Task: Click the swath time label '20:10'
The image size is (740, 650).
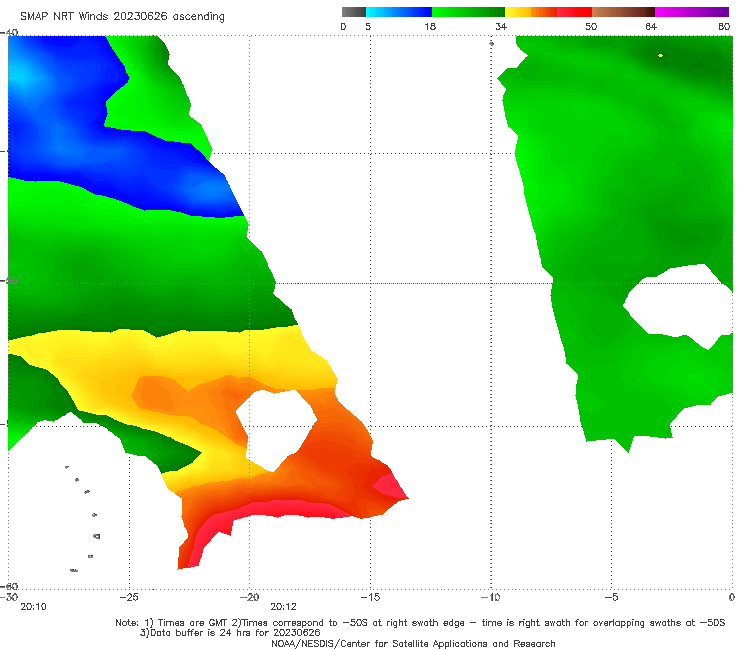Action: tap(34, 607)
